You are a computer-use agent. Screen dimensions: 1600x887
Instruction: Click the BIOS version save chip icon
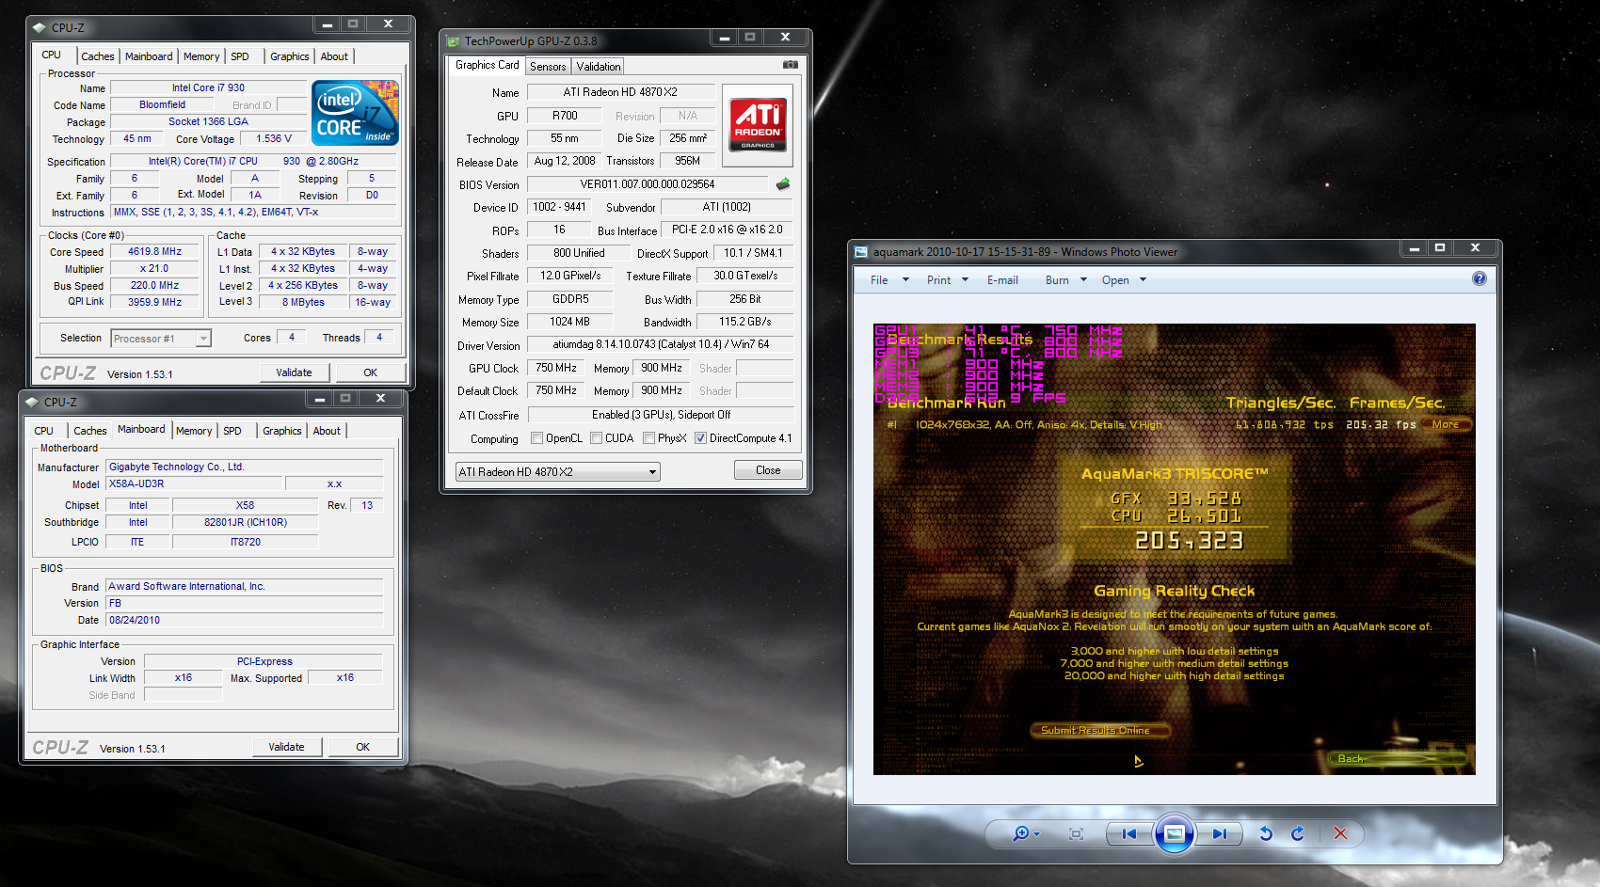pyautogui.click(x=783, y=184)
